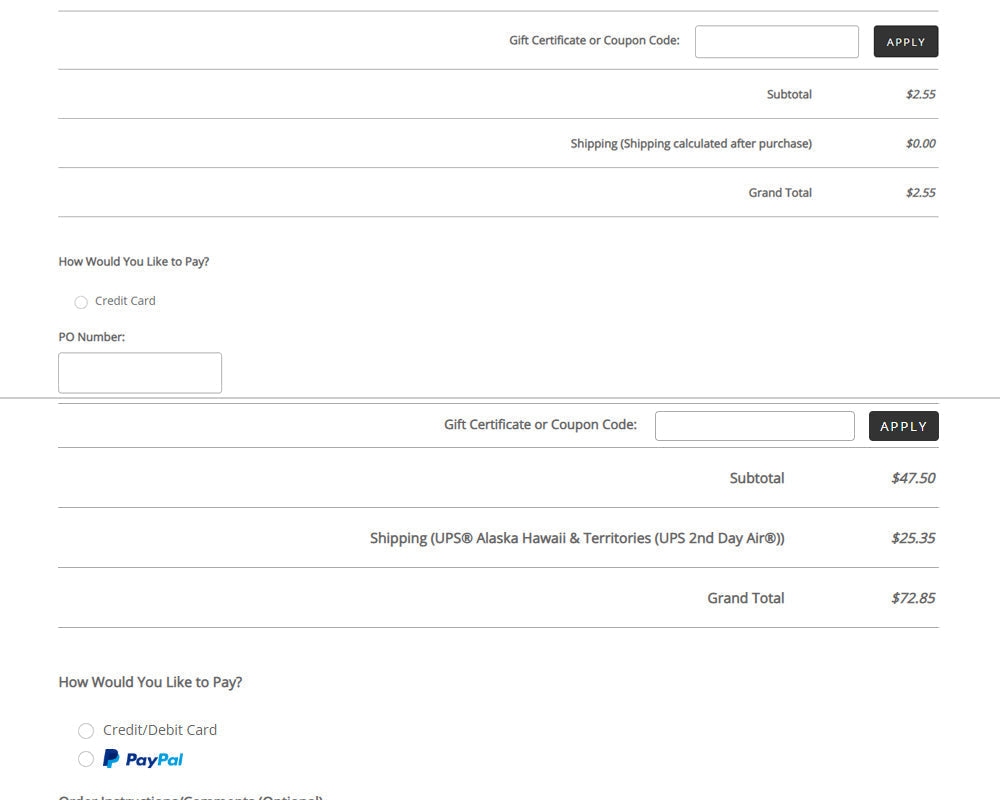Click the Grand Total amount $72.85
Image resolution: width=1000 pixels, height=800 pixels.
(x=913, y=598)
